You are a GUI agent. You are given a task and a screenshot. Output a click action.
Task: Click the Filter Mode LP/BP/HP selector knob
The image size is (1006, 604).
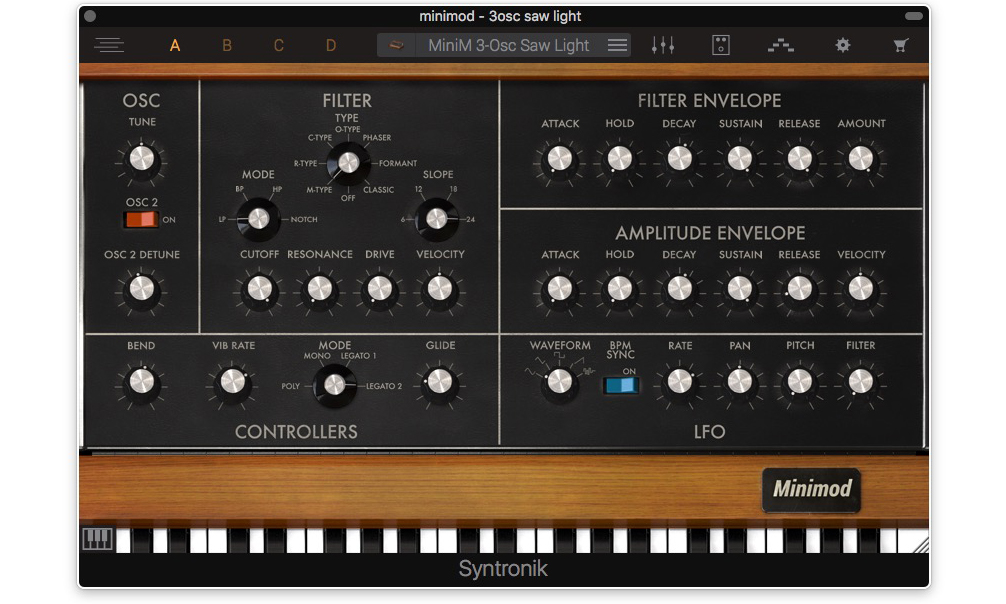pos(258,219)
